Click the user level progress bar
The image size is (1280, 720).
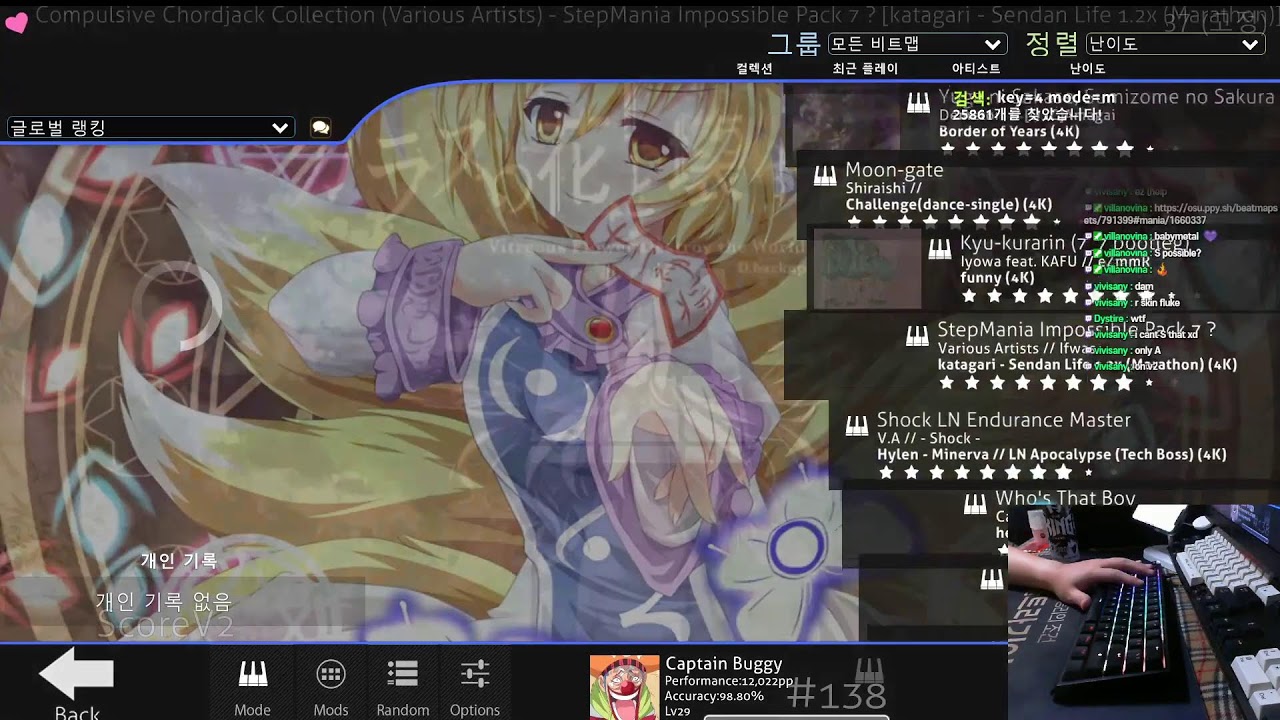(x=796, y=717)
